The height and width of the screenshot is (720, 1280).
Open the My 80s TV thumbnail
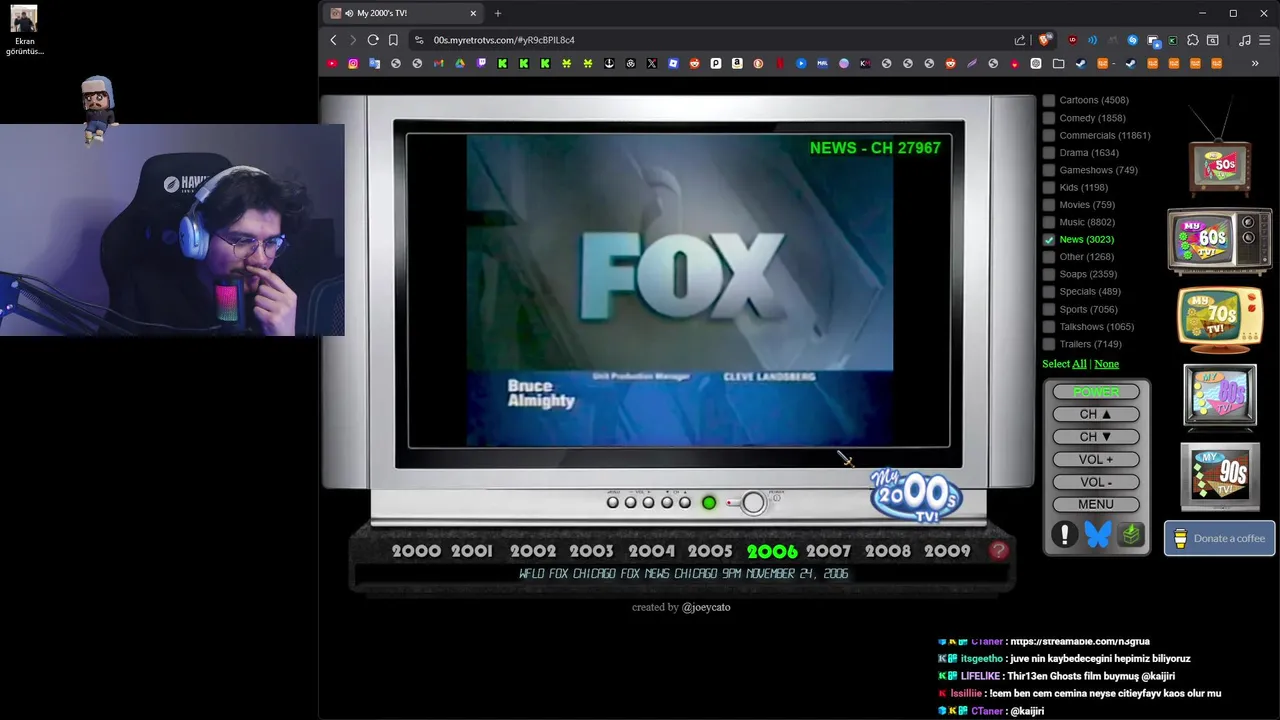tap(1220, 397)
